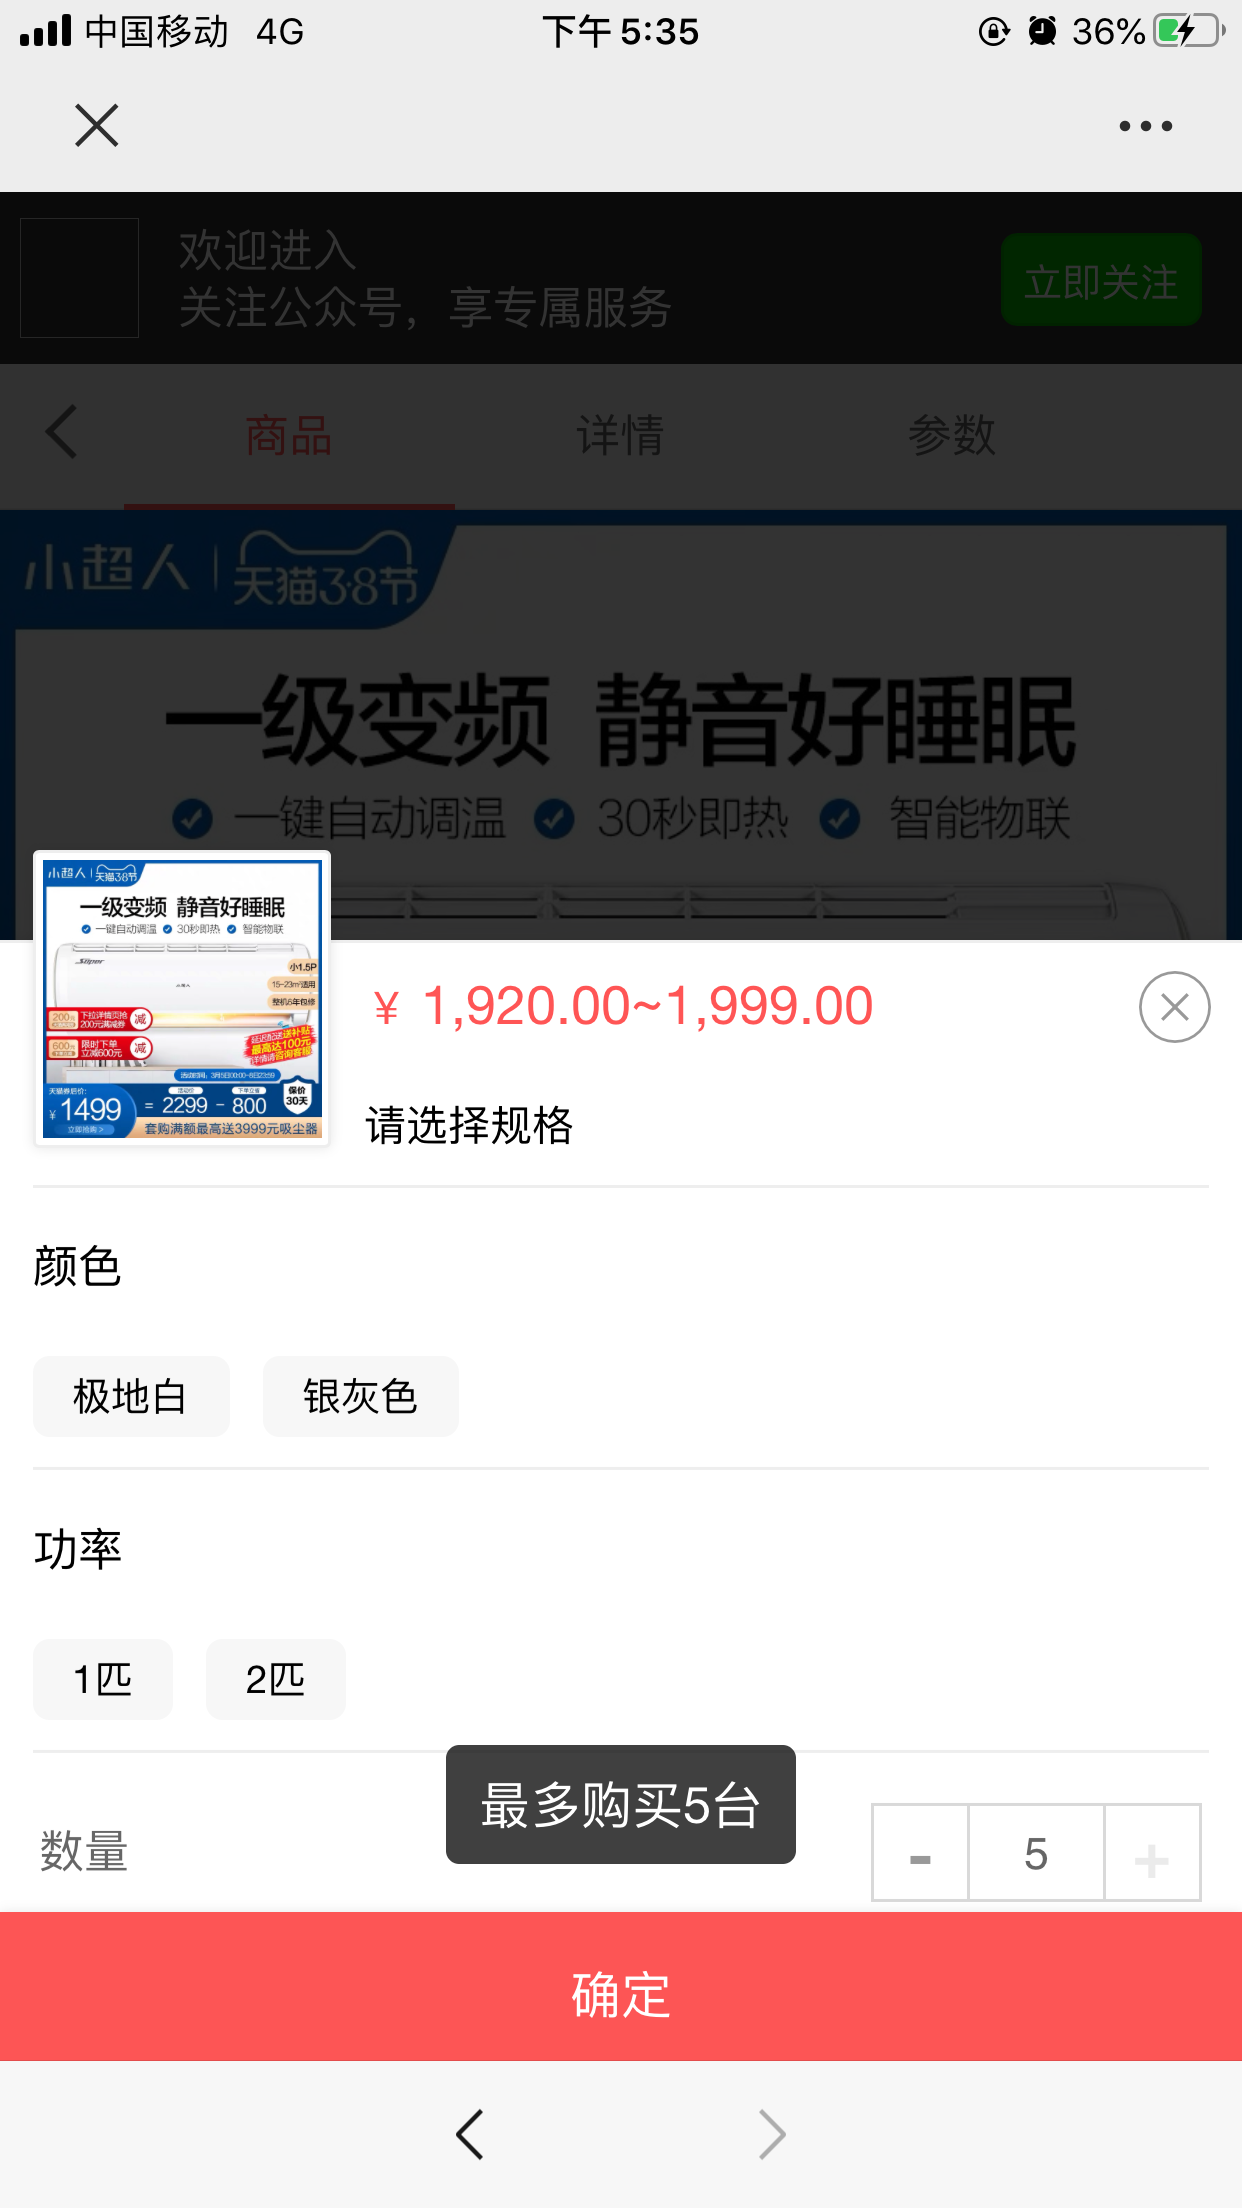Screen dimensions: 1242x2208
Task: Select the 银灰色 color option
Action: pos(360,1396)
